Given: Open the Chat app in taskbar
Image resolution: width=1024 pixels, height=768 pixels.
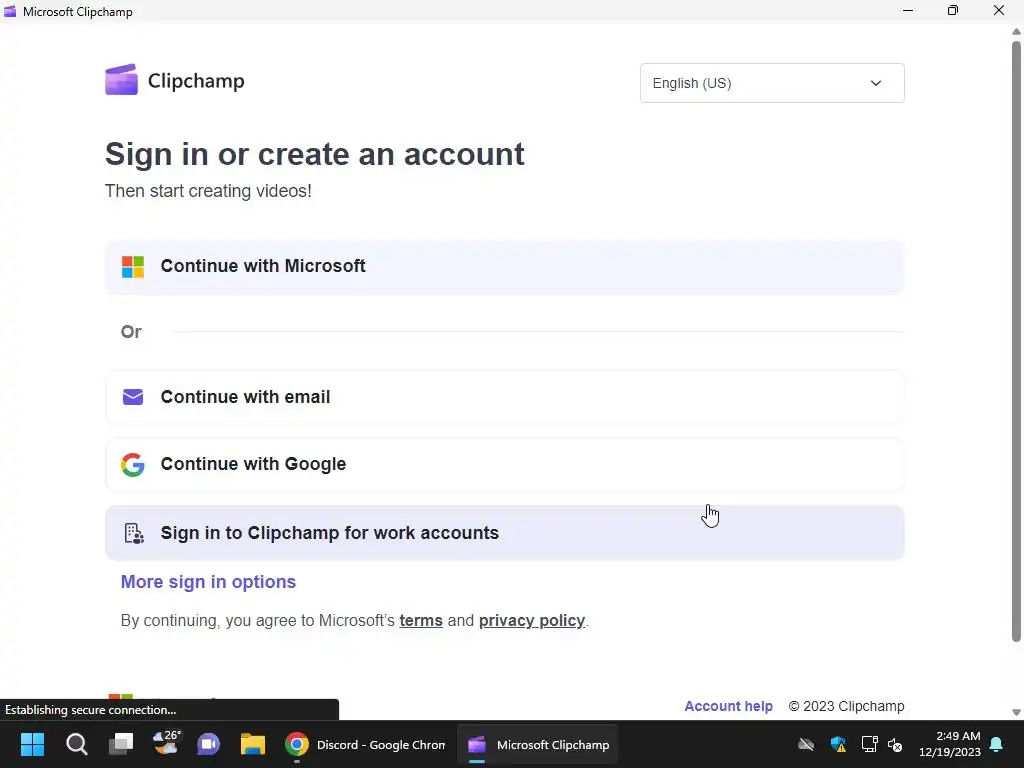Looking at the screenshot, I should pos(208,744).
